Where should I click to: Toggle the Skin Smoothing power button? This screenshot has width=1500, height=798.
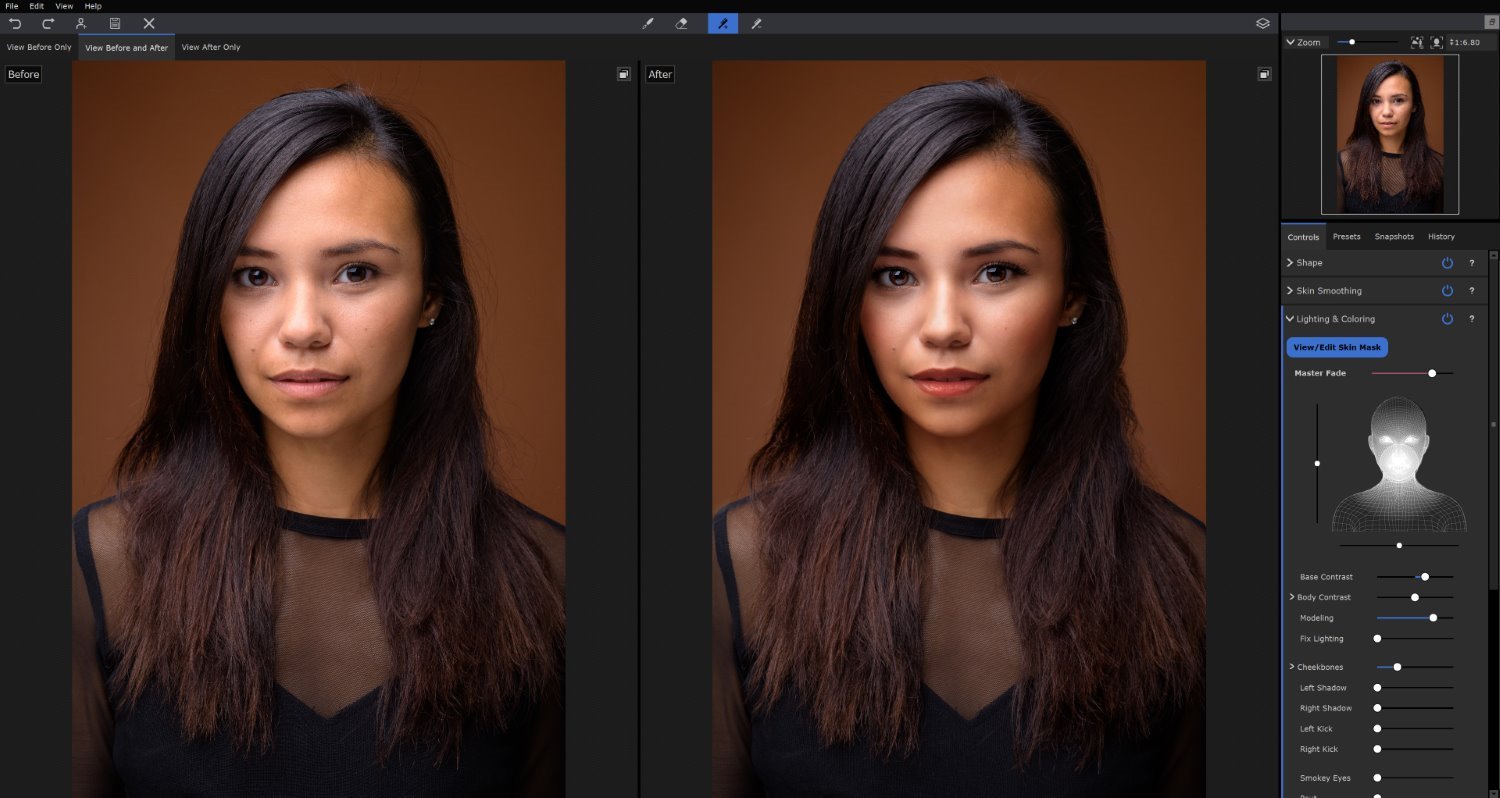coord(1447,291)
